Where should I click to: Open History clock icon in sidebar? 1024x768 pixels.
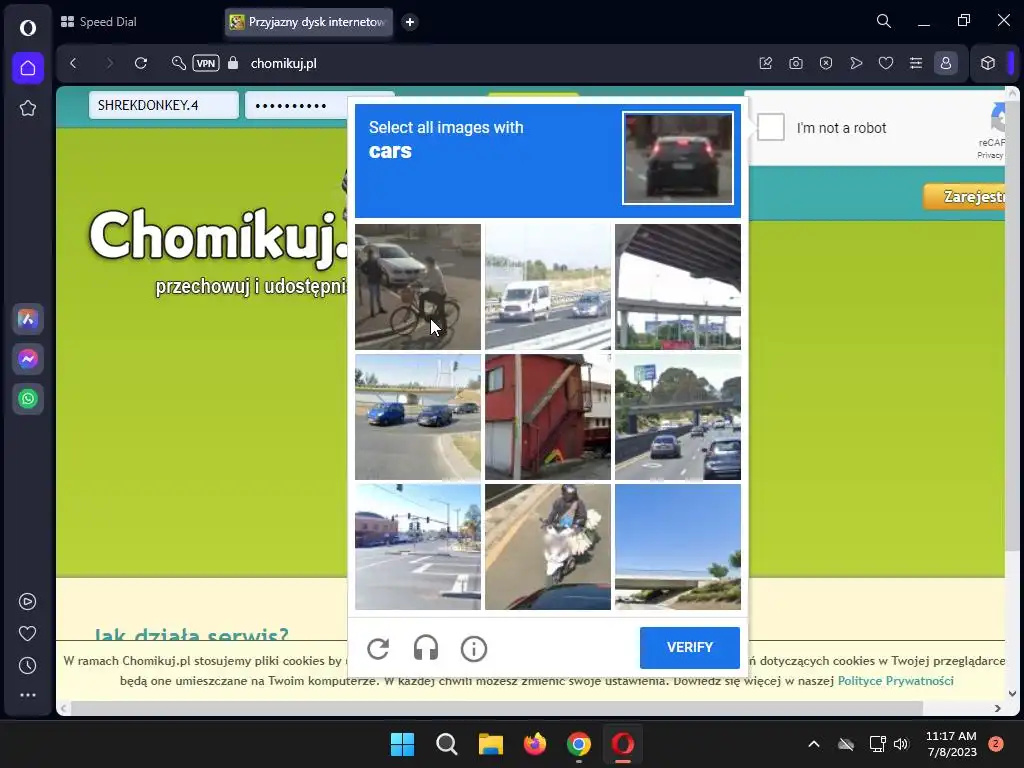click(27, 665)
